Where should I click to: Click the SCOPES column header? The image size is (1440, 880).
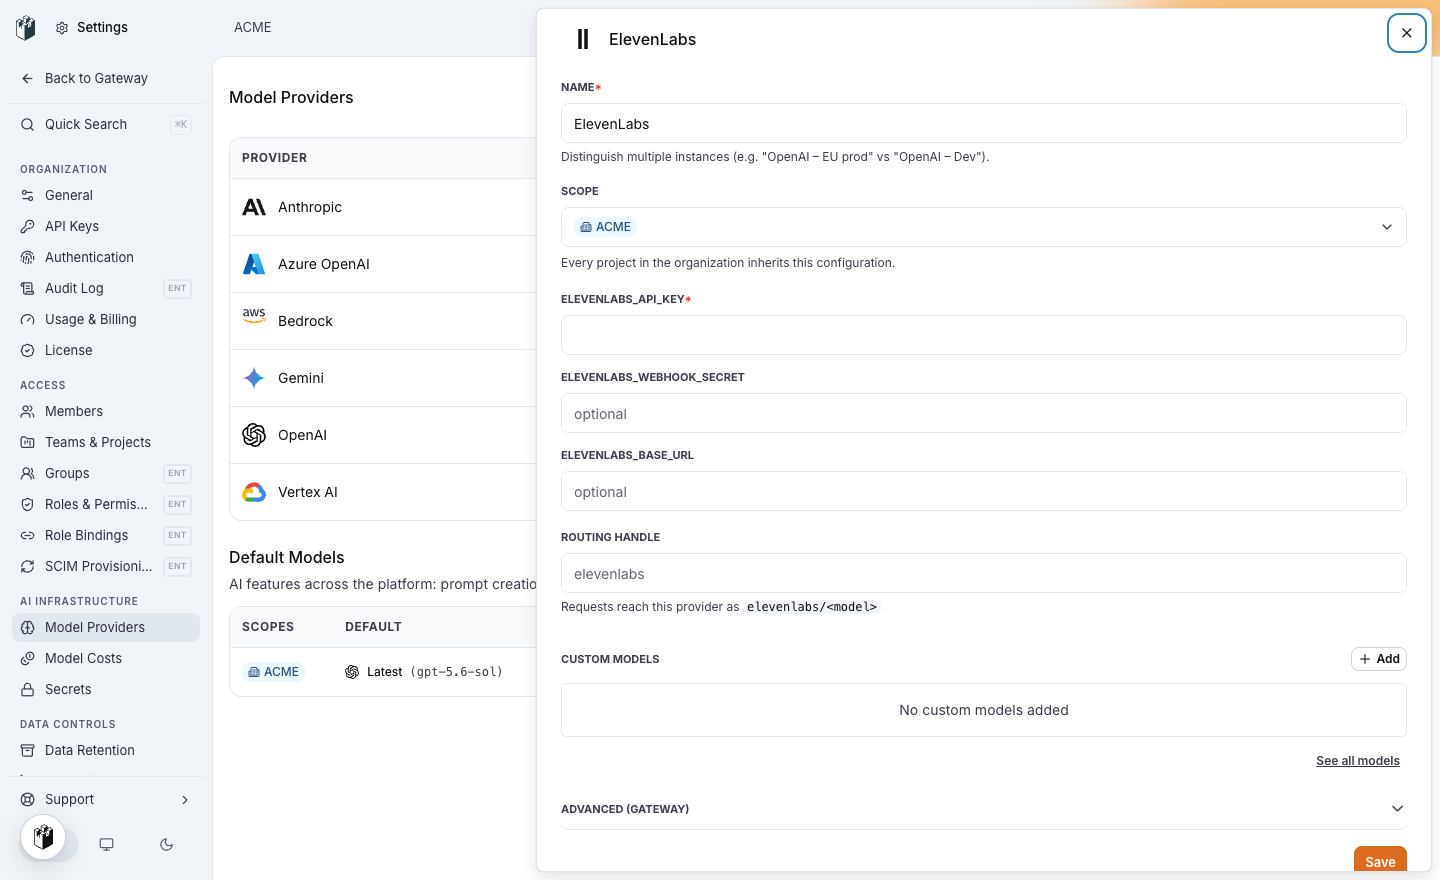point(268,627)
